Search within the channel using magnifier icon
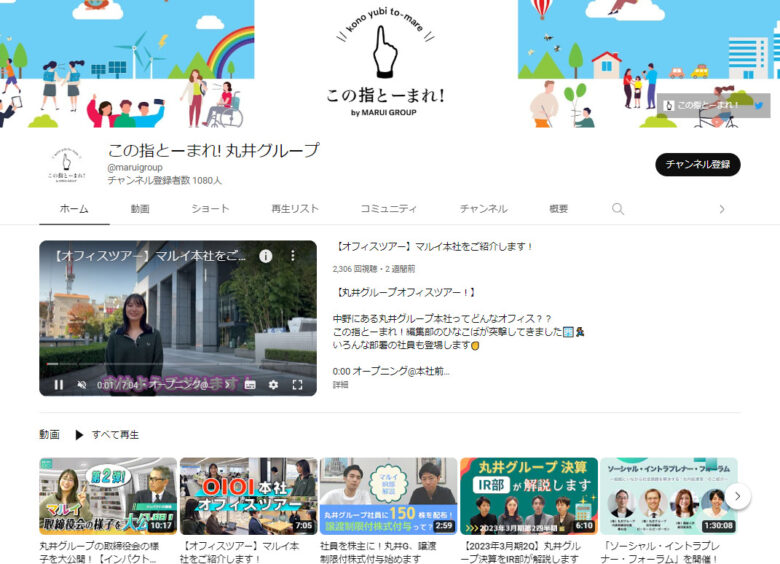This screenshot has width=780, height=564. [x=618, y=208]
